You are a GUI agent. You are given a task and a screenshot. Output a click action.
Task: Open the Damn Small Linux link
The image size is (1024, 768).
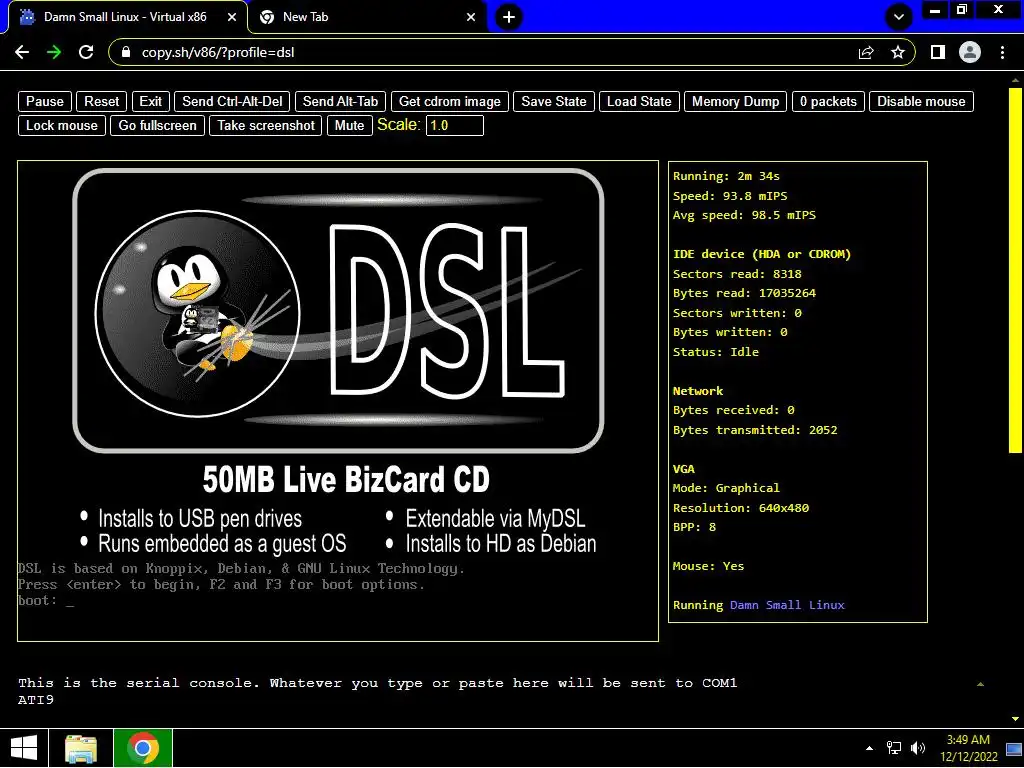[787, 605]
